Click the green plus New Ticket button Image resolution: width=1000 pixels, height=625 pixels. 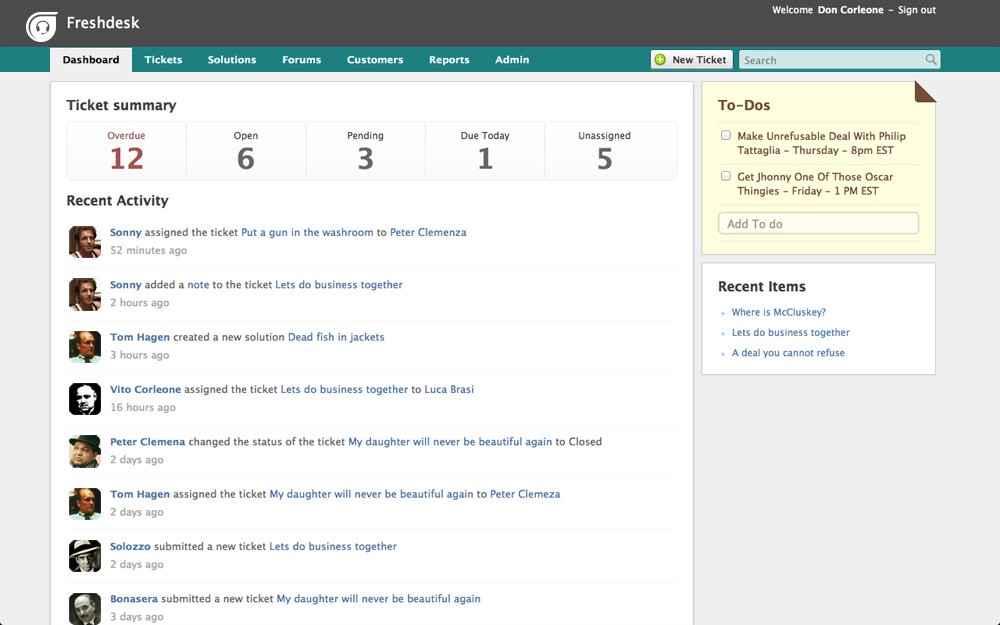(690, 60)
